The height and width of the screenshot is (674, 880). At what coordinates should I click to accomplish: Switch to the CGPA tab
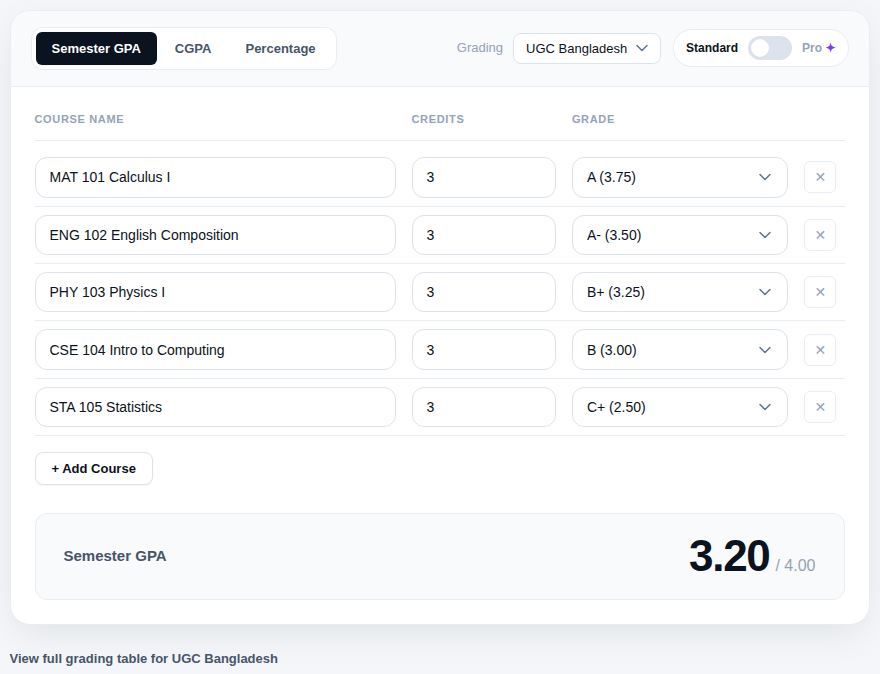192,49
